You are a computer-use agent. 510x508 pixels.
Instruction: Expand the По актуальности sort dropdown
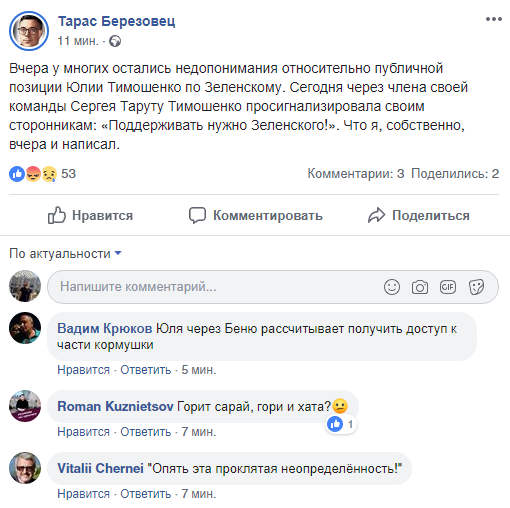tap(65, 254)
